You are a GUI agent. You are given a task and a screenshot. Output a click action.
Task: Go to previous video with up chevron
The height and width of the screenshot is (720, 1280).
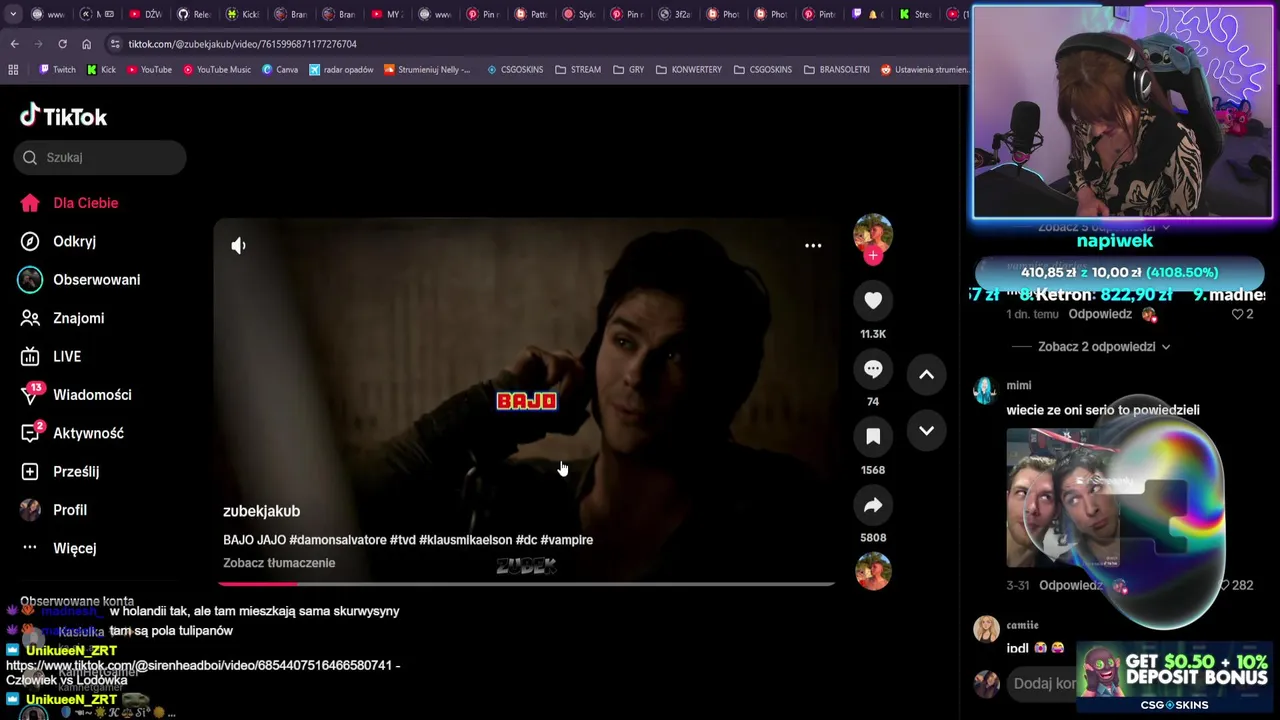(926, 374)
